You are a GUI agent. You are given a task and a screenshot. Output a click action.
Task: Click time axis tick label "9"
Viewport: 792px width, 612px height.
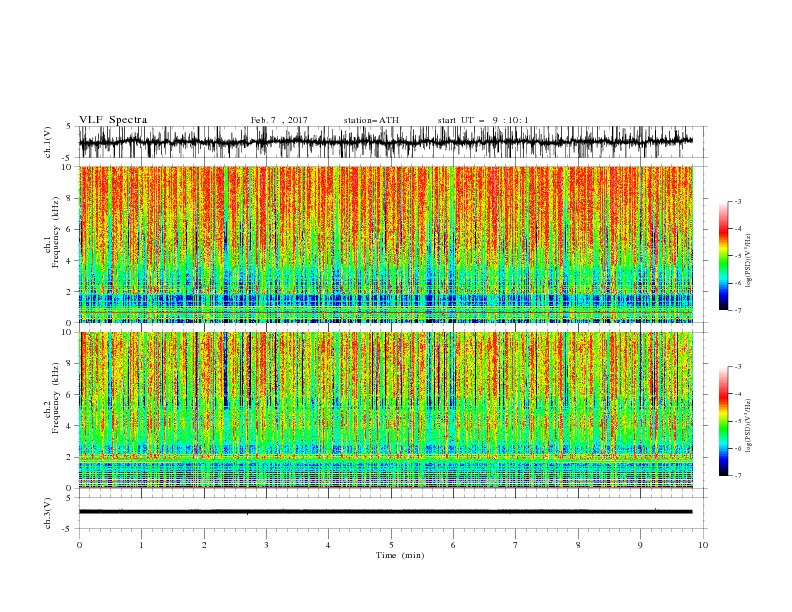pyautogui.click(x=640, y=545)
